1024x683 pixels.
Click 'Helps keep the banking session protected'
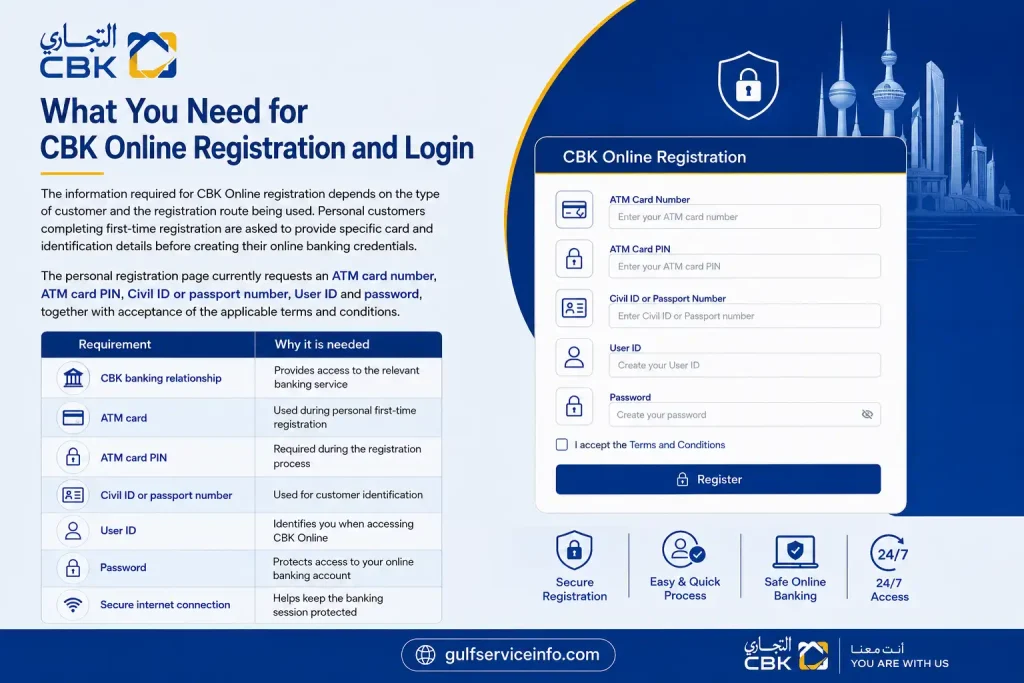(328, 605)
